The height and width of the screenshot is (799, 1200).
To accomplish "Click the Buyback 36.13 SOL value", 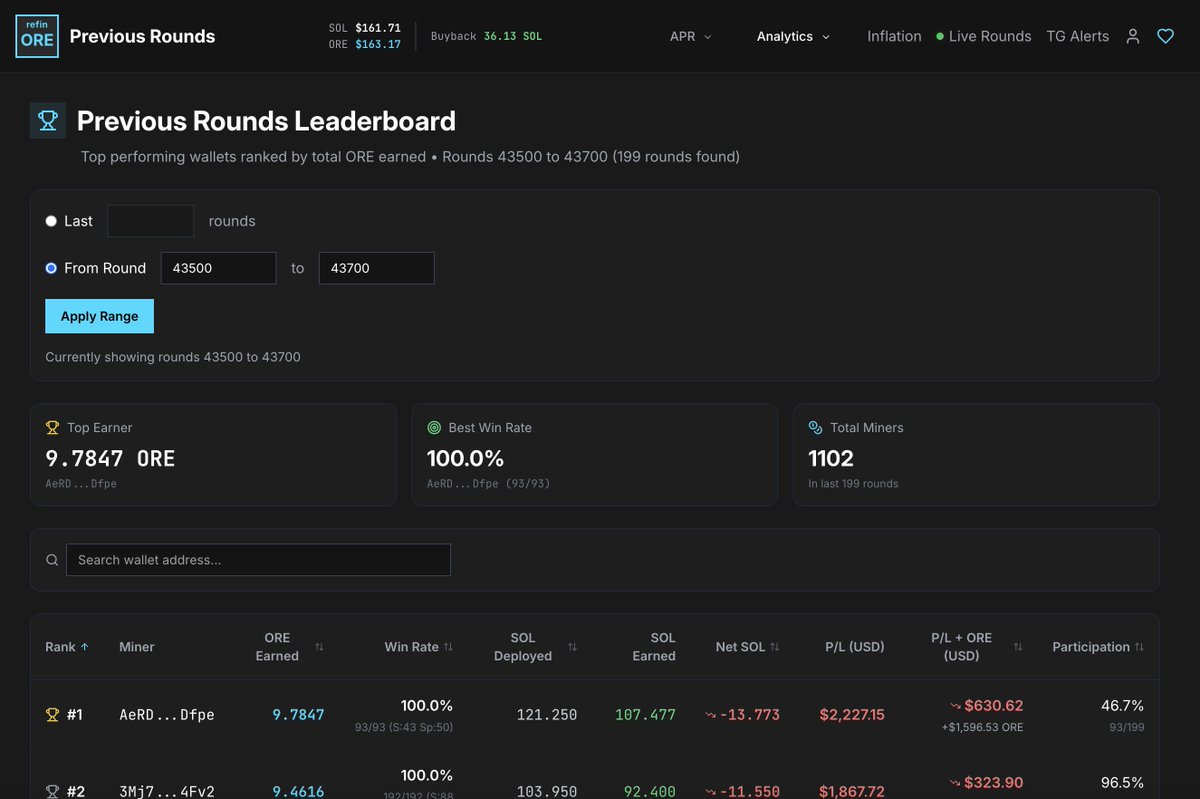I will point(513,36).
